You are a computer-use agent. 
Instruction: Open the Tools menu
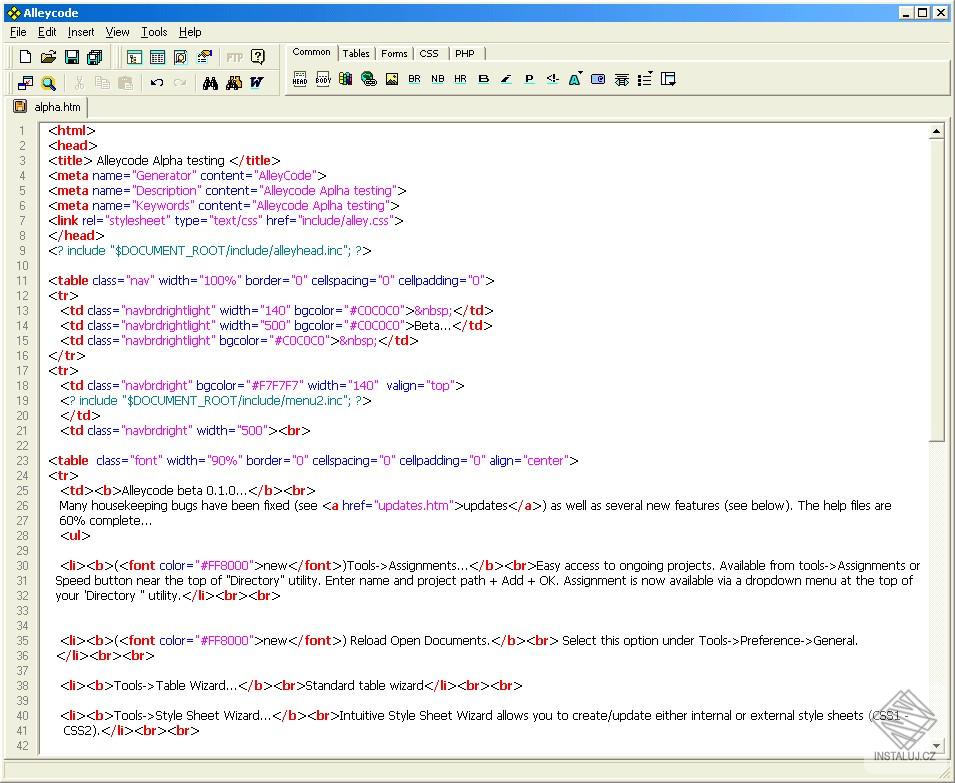pyautogui.click(x=153, y=32)
